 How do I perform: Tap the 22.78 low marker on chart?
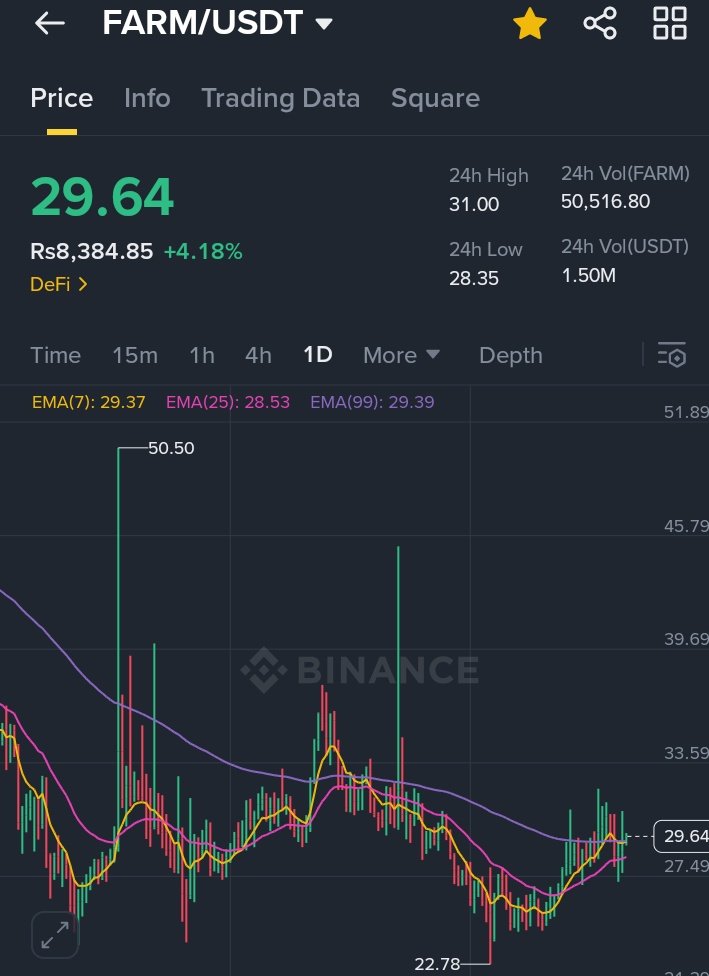tap(437, 964)
